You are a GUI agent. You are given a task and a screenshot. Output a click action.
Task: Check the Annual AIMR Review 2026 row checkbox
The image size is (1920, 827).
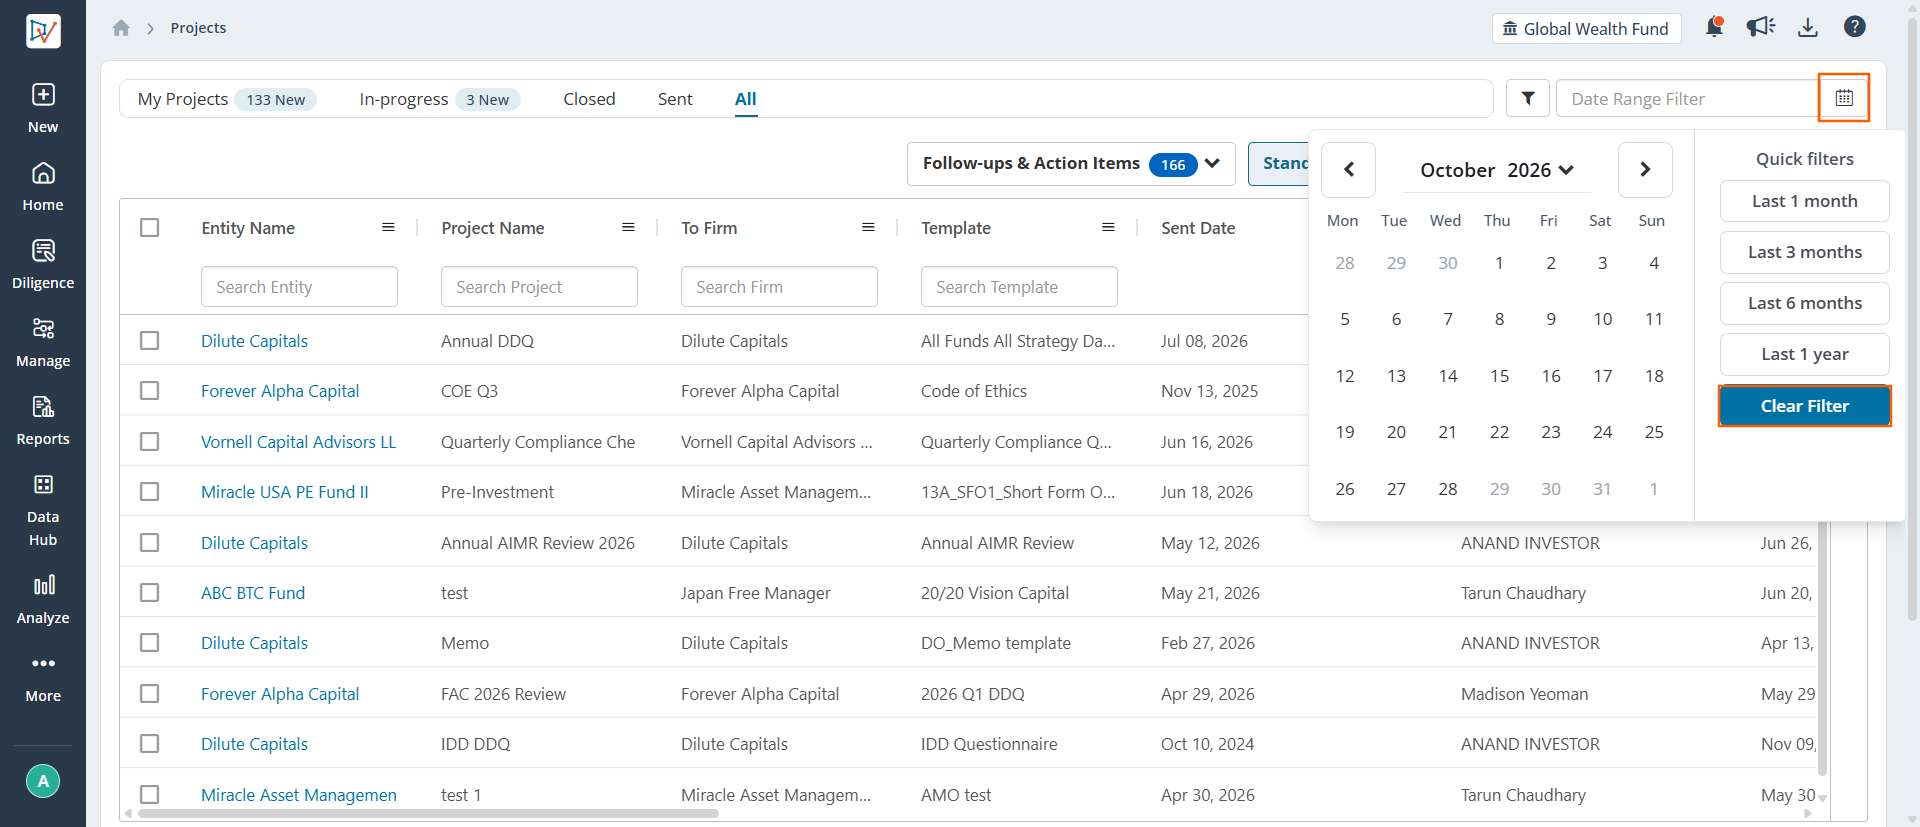pyautogui.click(x=150, y=543)
